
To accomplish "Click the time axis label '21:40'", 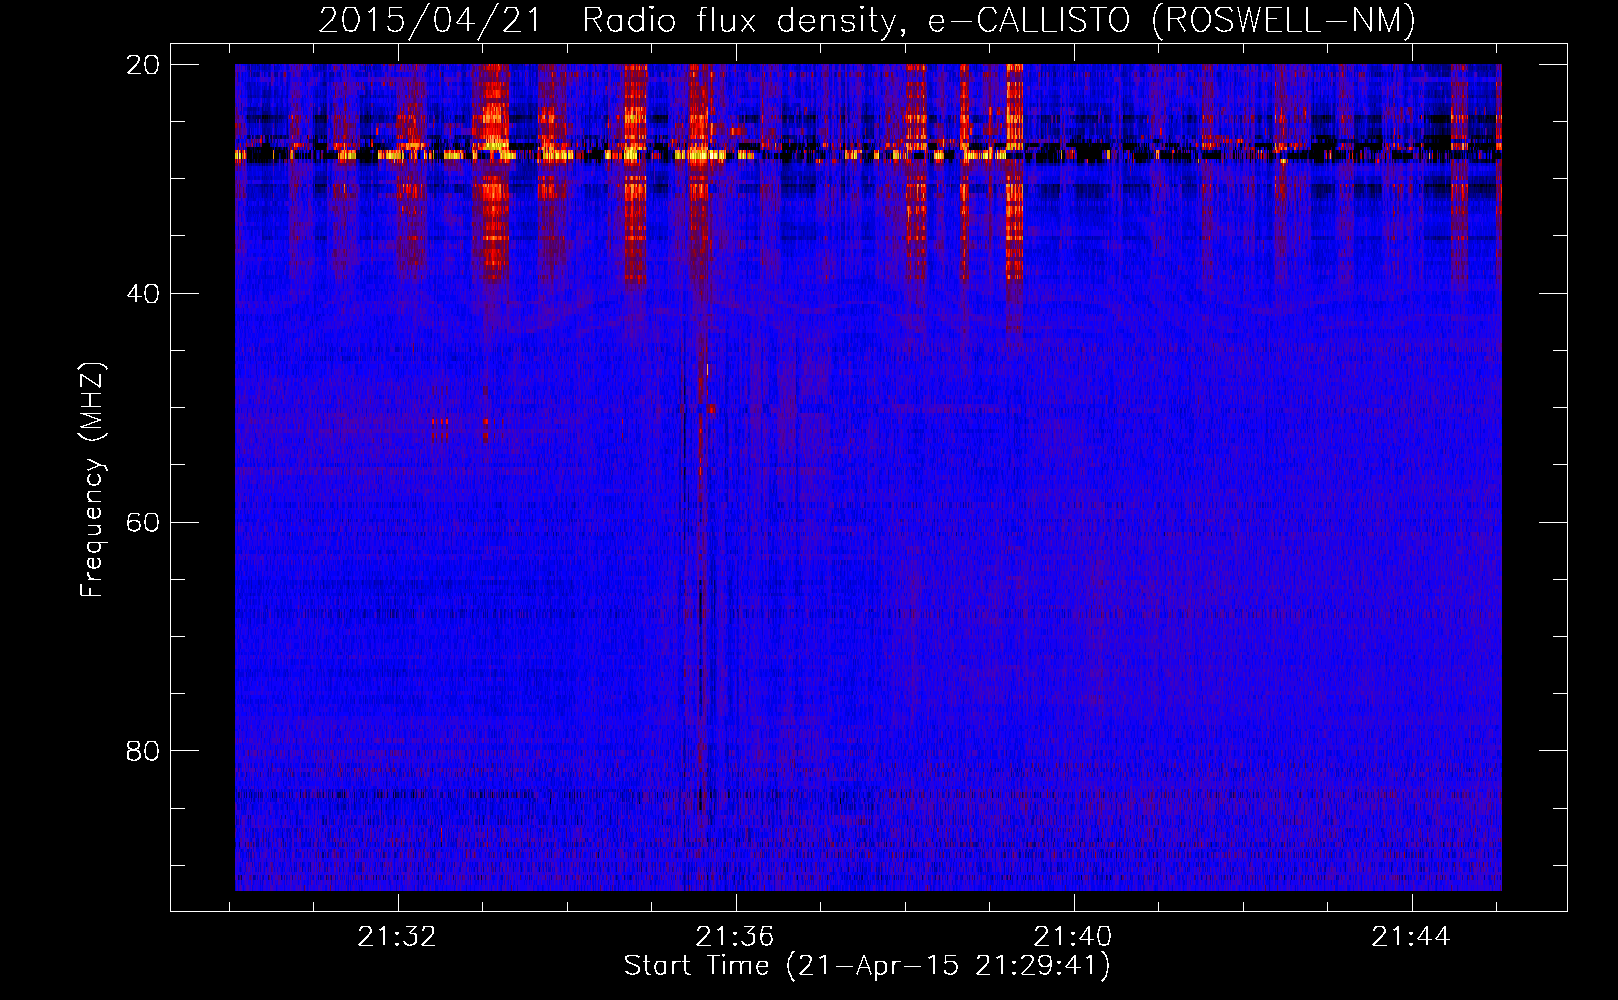I will (1072, 937).
